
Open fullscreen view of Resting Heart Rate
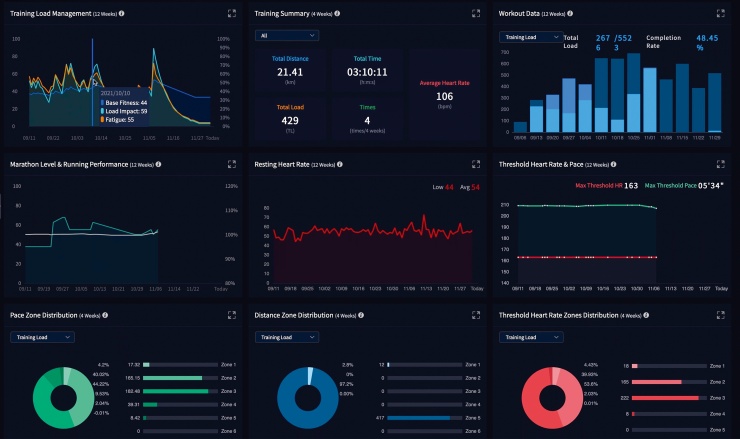(476, 164)
